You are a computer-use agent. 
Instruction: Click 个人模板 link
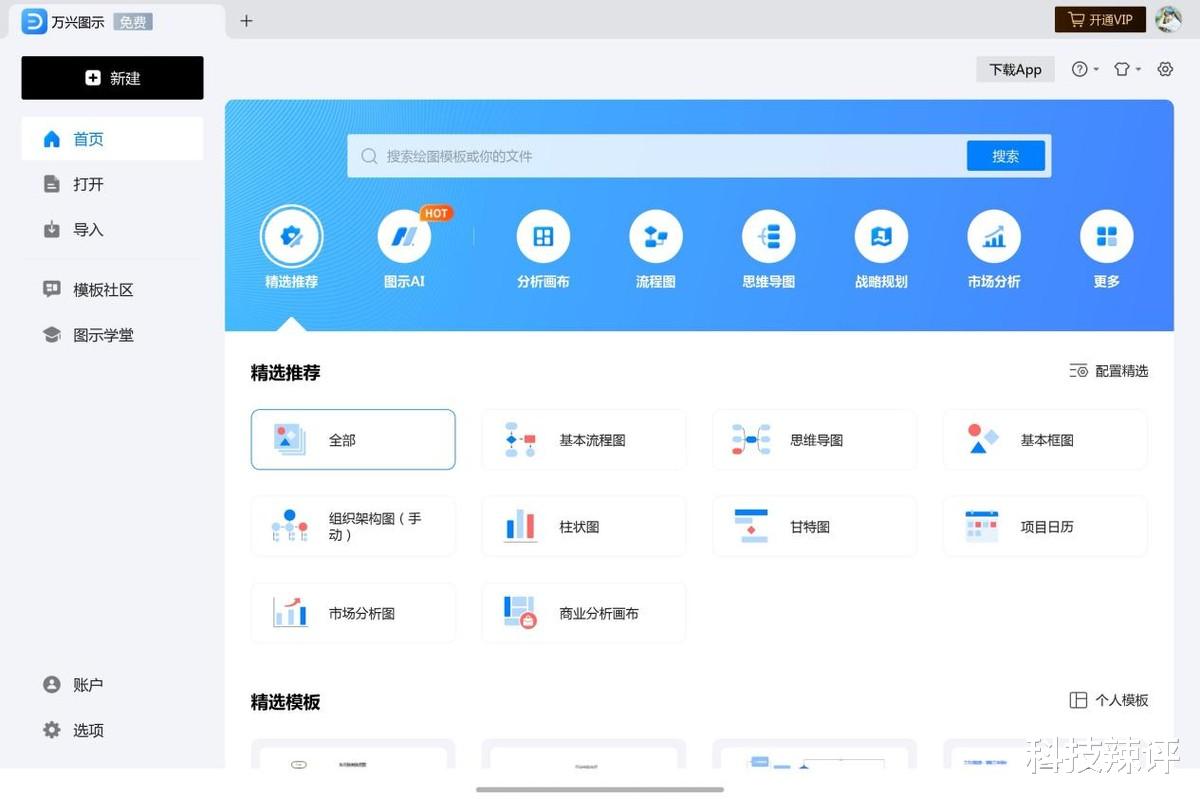1109,700
